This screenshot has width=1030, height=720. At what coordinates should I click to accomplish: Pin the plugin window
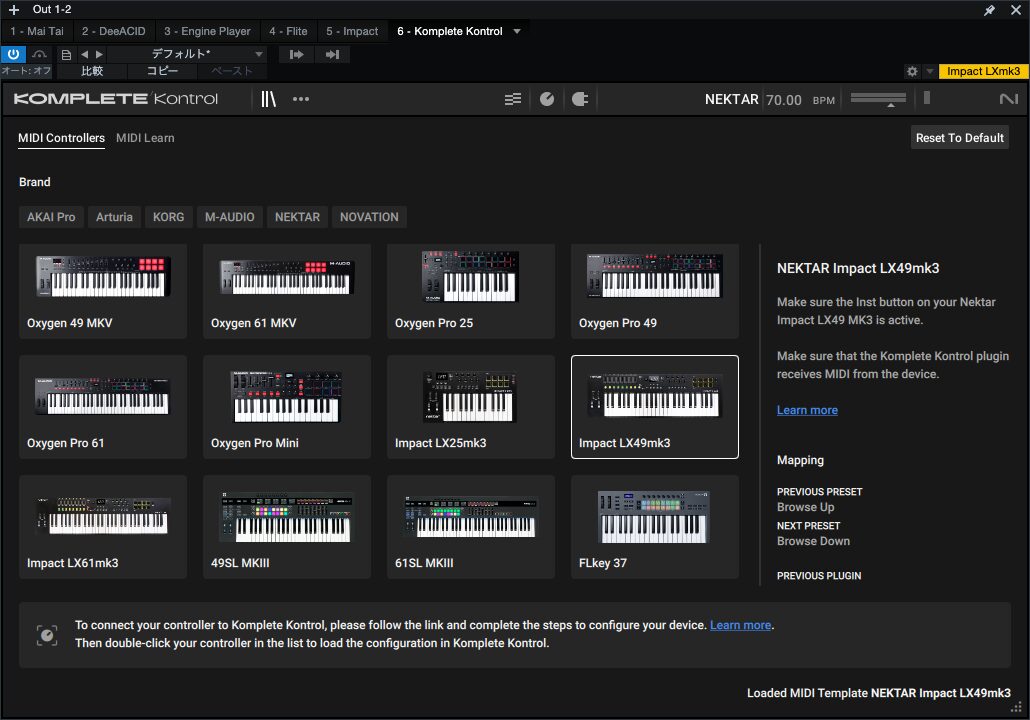(x=989, y=10)
